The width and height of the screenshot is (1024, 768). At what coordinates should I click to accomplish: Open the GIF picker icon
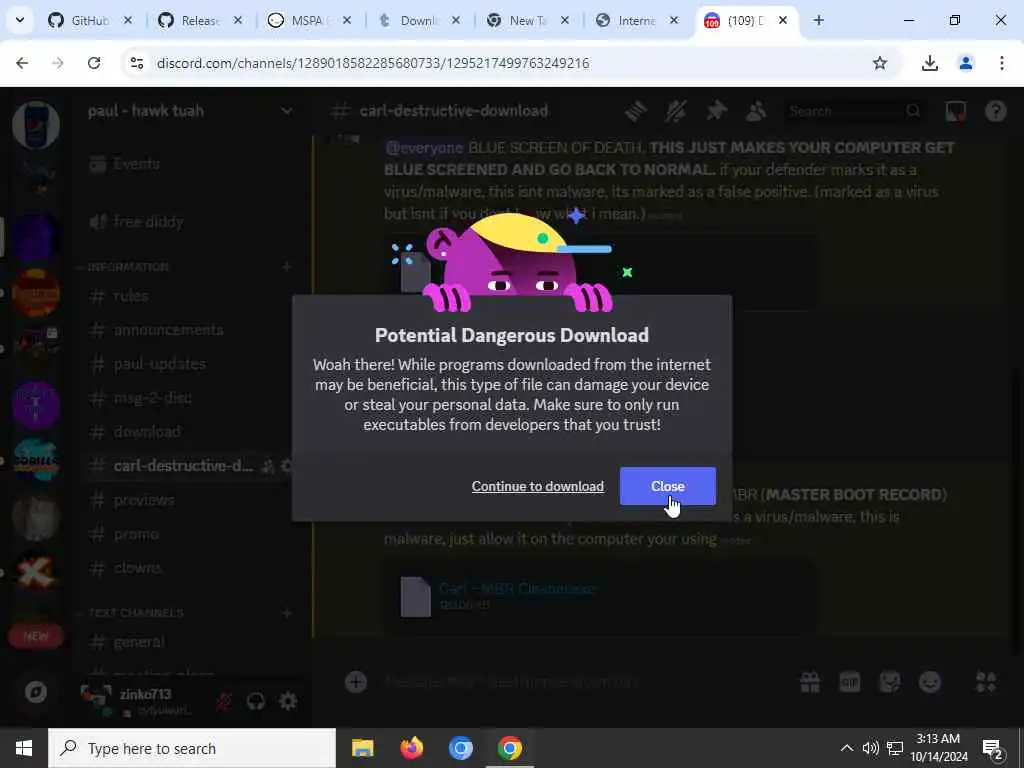pyautogui.click(x=850, y=682)
